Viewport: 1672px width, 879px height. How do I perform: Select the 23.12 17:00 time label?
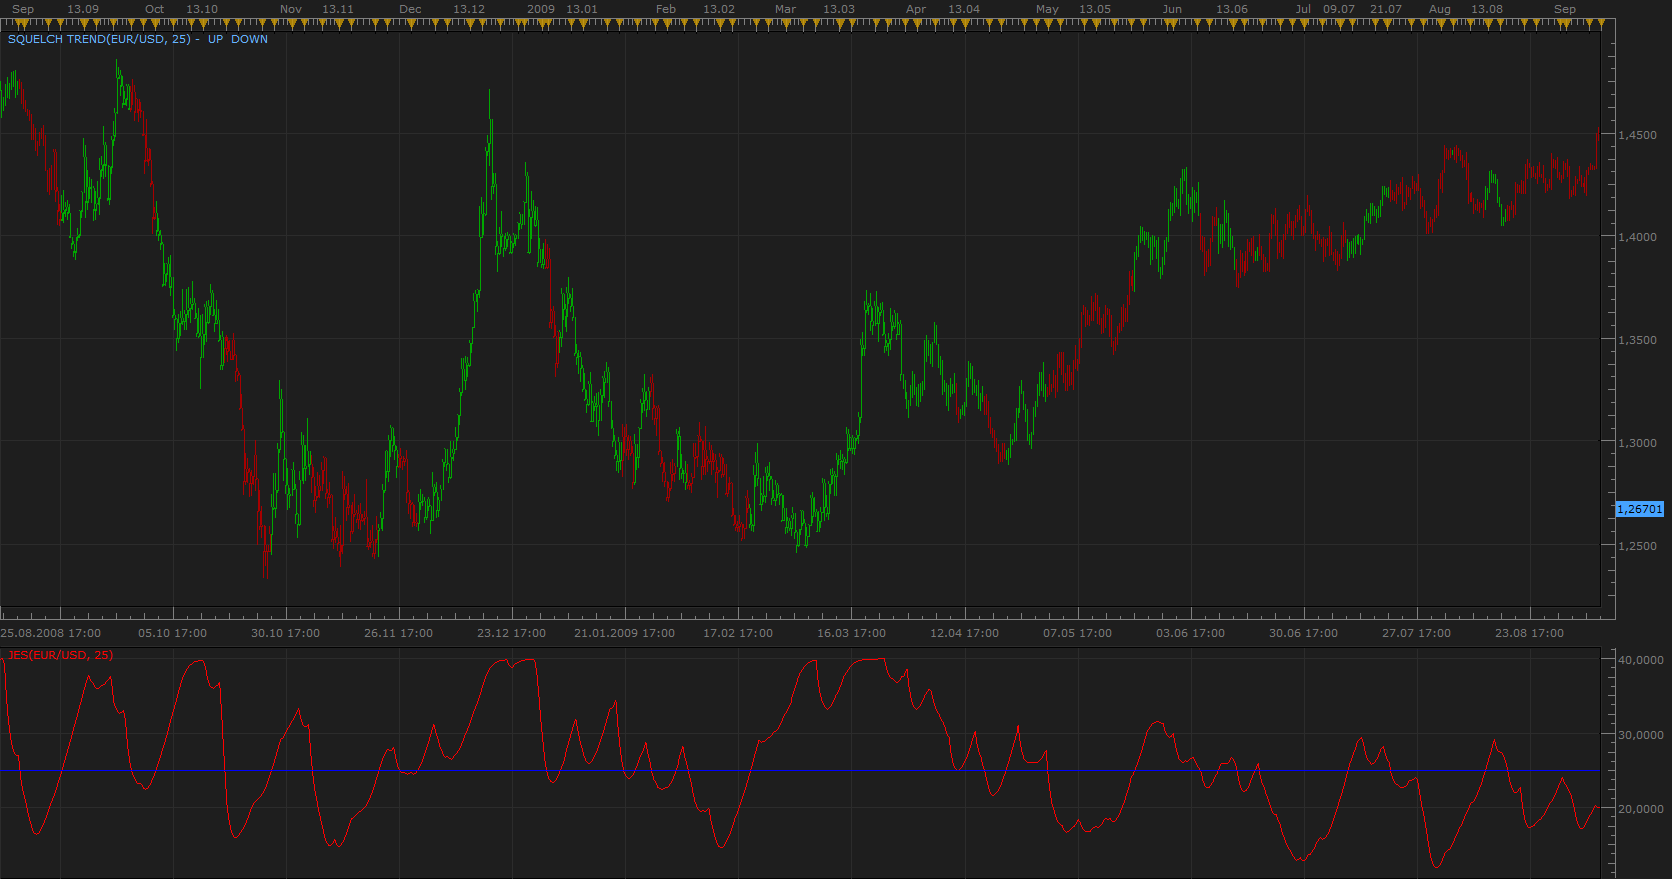[511, 633]
